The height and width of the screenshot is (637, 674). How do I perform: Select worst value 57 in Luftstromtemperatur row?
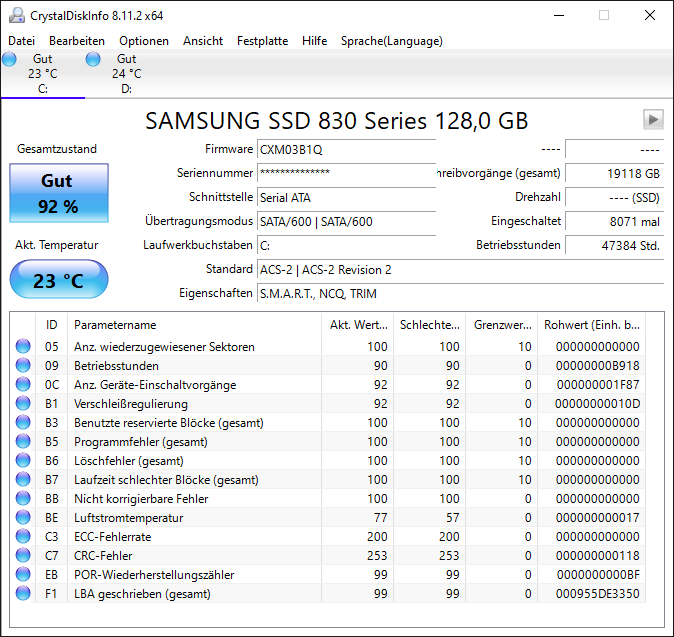pyautogui.click(x=453, y=518)
